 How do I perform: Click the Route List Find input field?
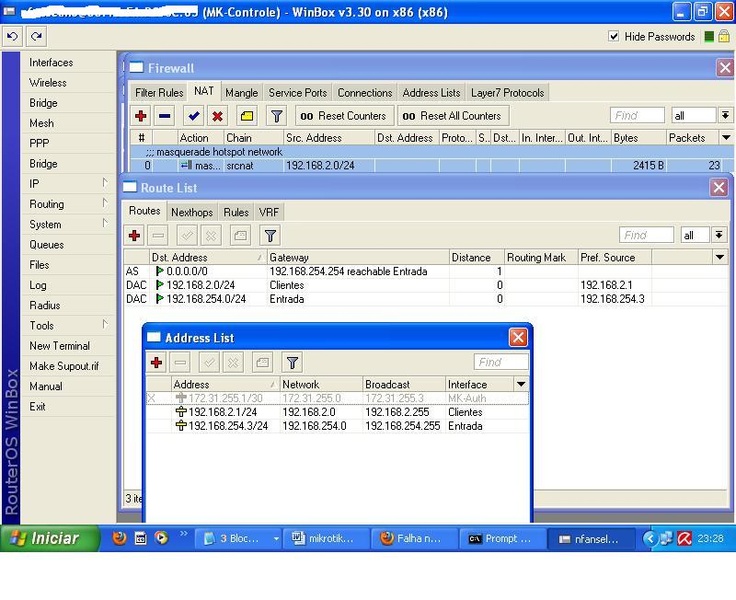[x=646, y=235]
